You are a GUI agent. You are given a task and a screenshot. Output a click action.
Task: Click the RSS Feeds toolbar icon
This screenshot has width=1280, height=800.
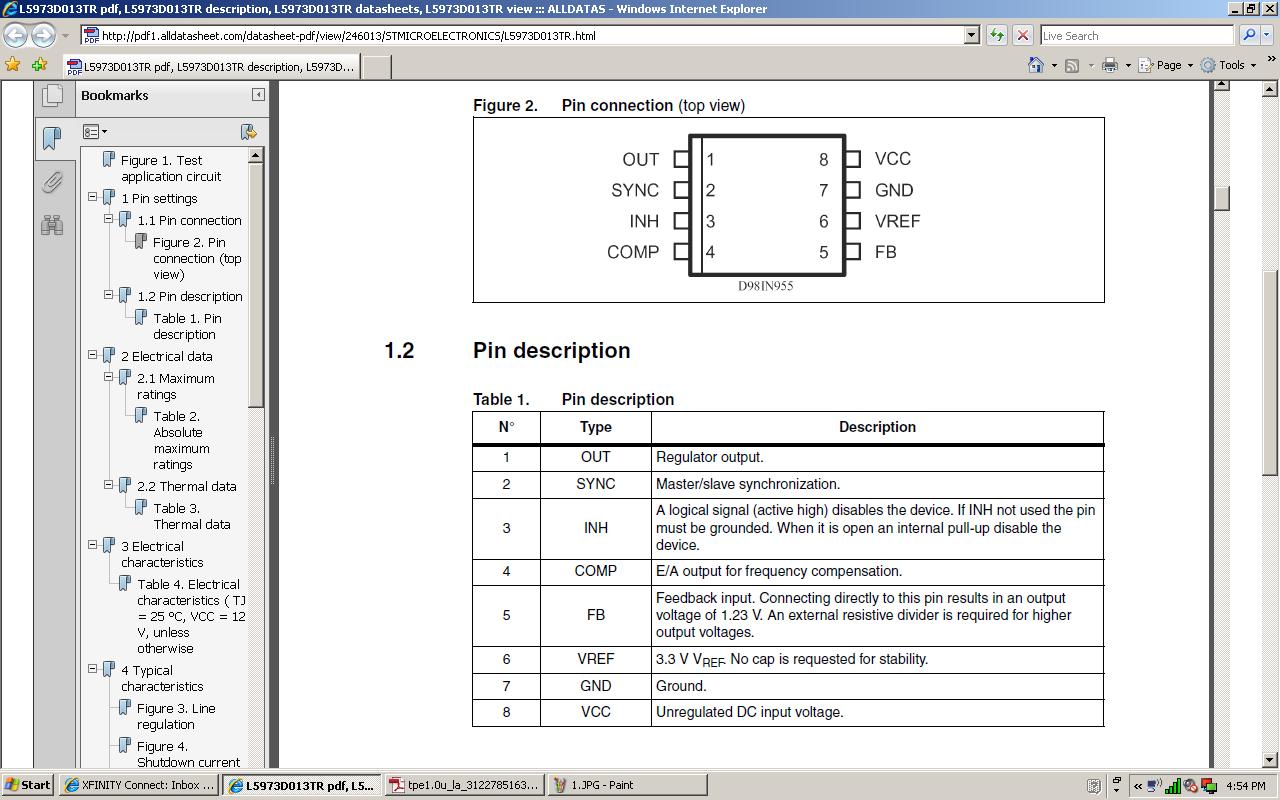pyautogui.click(x=1072, y=65)
